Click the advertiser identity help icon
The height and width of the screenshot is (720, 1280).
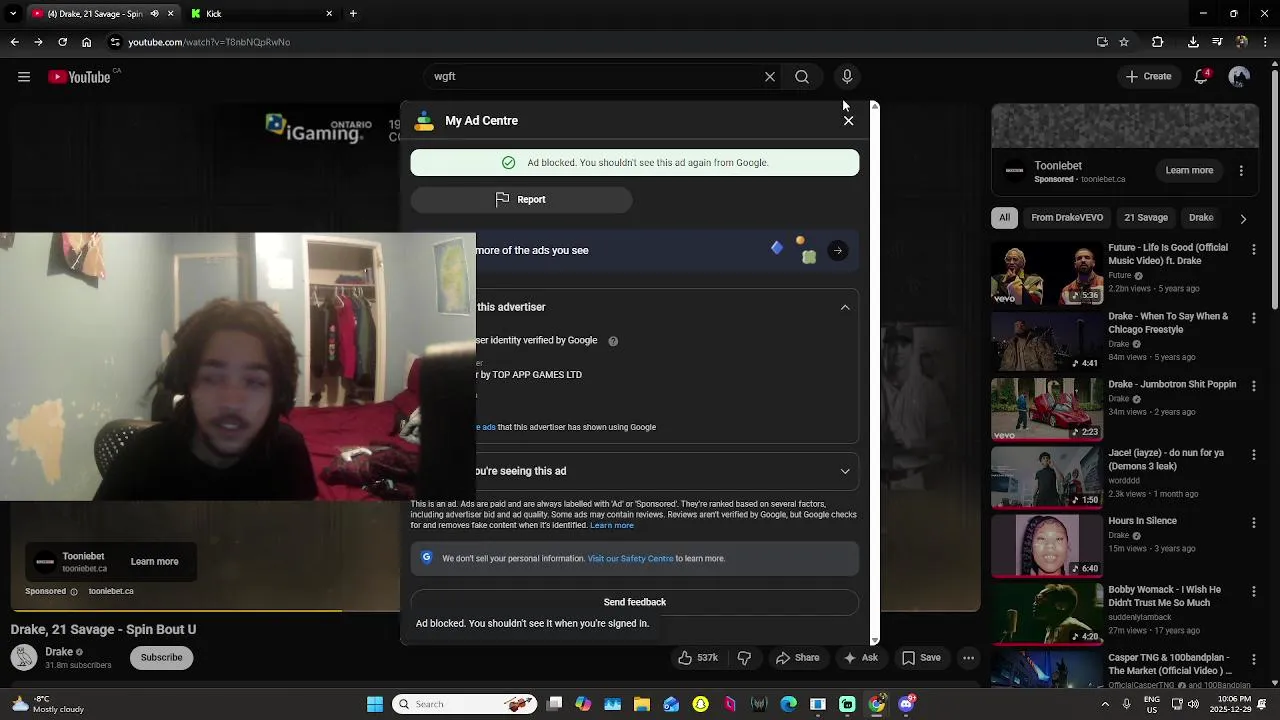(x=613, y=341)
